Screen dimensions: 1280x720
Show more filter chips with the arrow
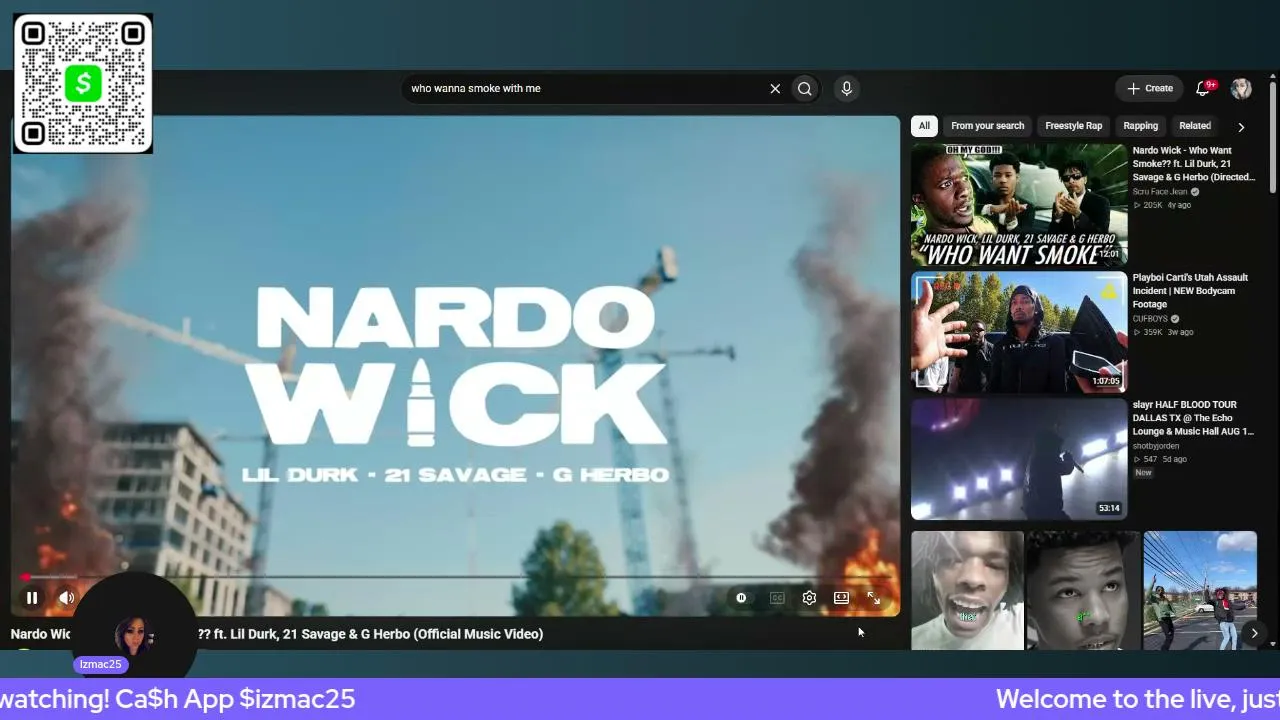click(x=1241, y=127)
